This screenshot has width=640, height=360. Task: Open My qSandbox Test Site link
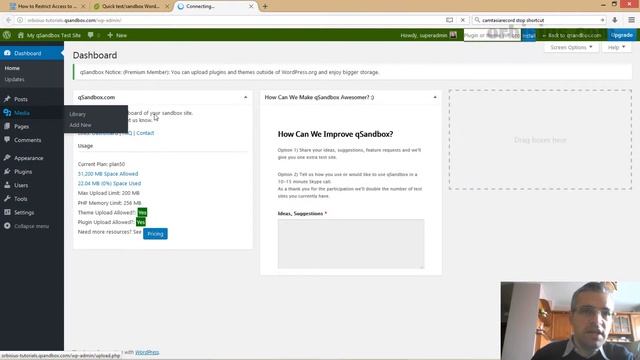point(53,36)
